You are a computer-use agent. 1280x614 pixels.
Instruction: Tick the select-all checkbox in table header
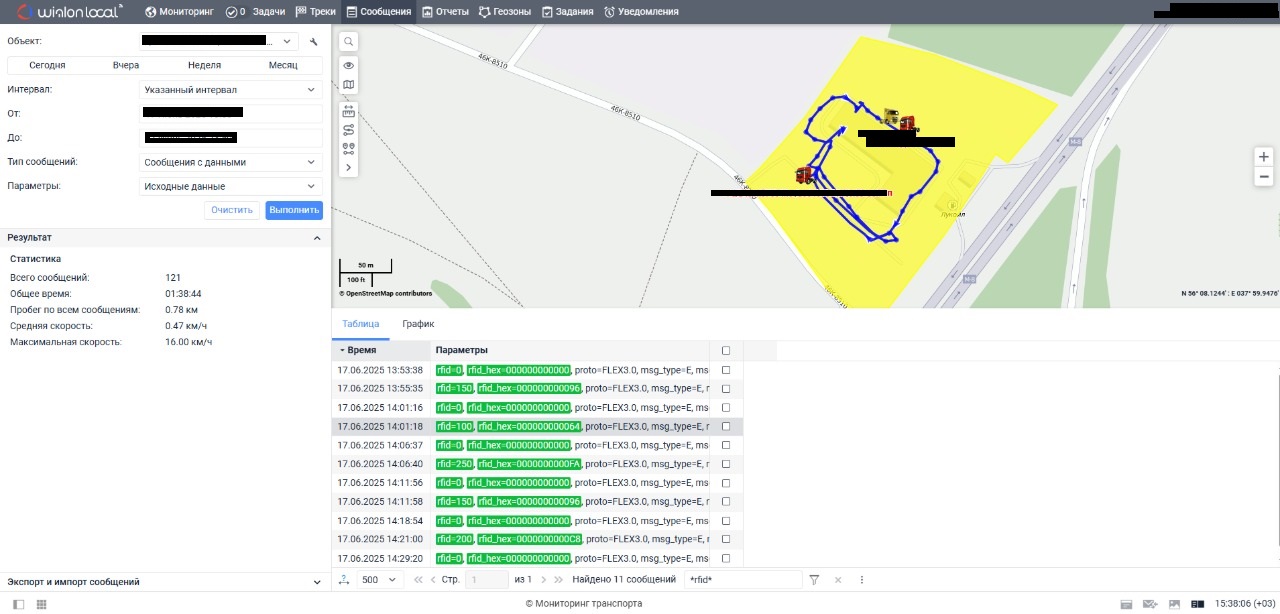726,351
